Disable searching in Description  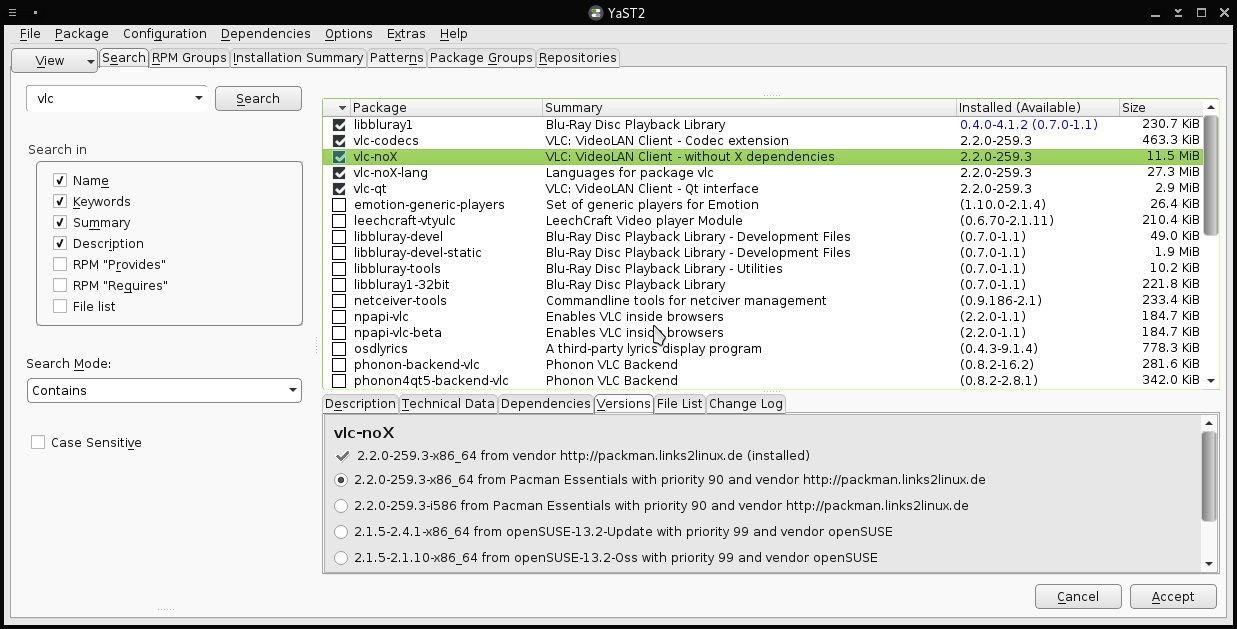point(60,244)
